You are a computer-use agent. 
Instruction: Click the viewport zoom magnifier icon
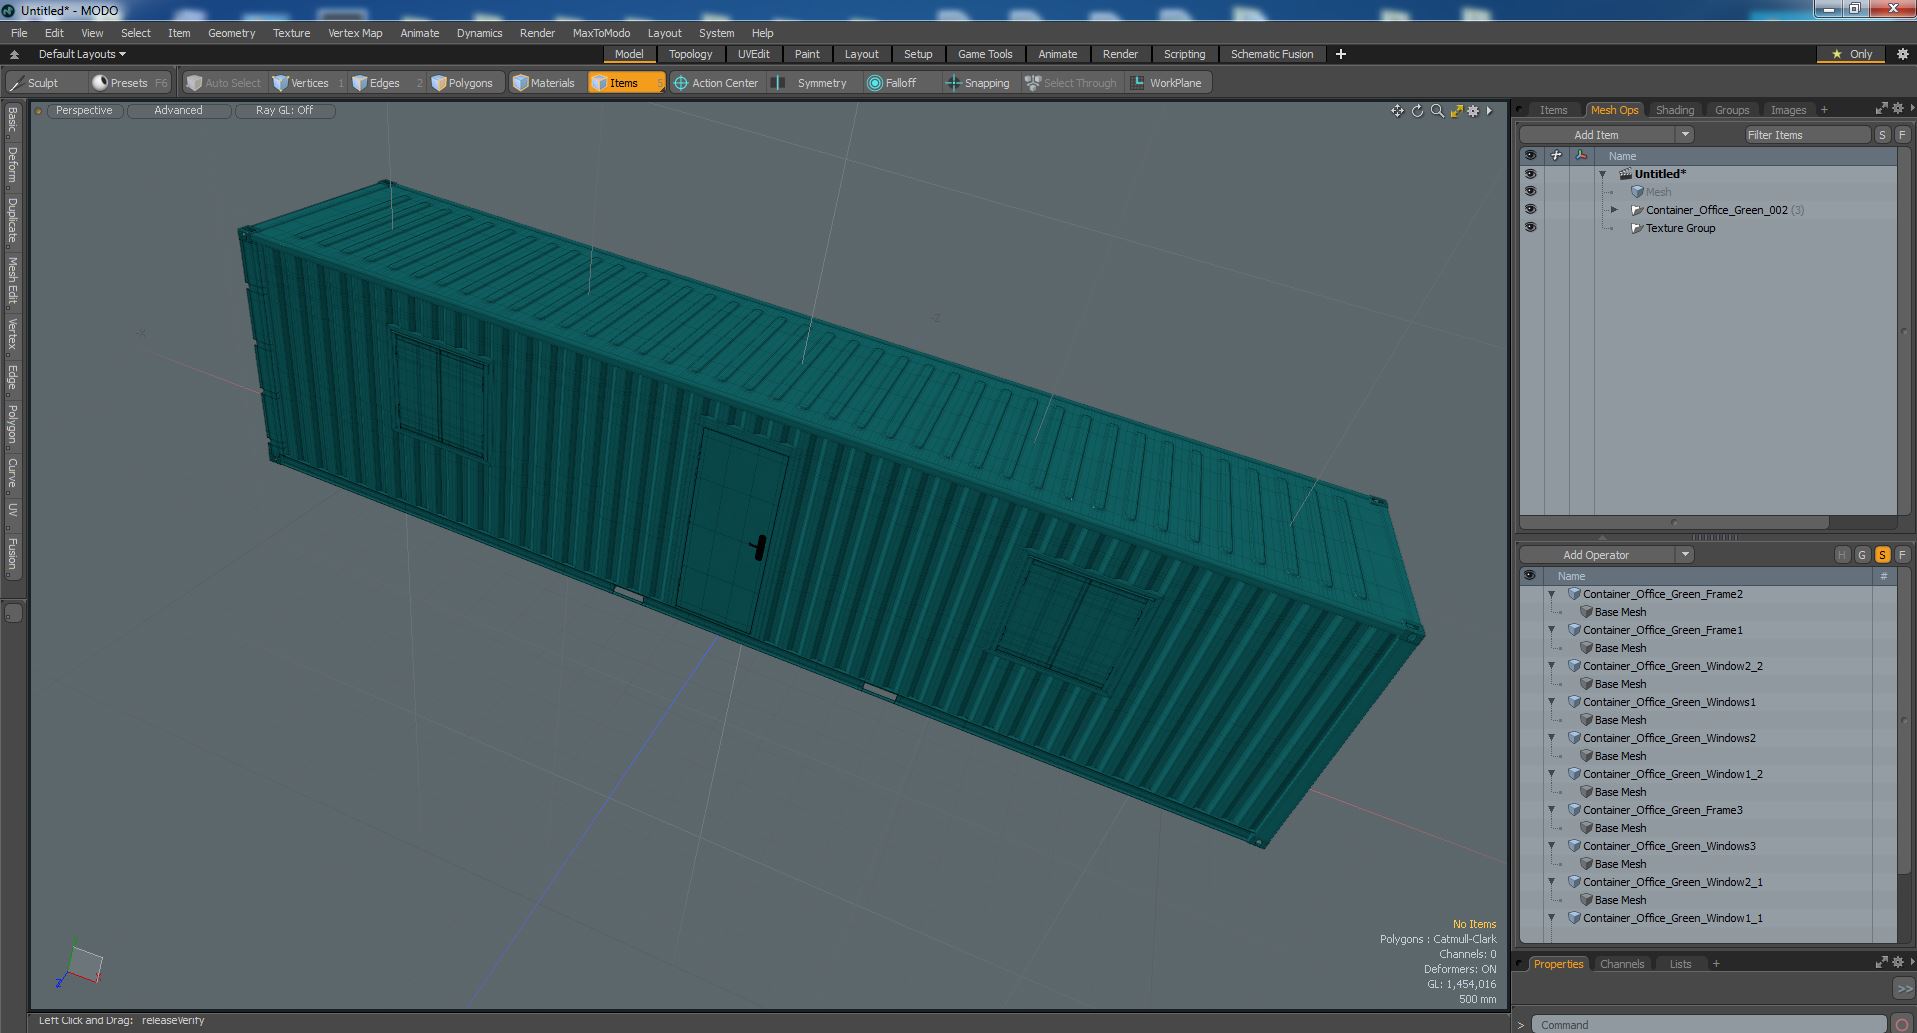tap(1437, 111)
